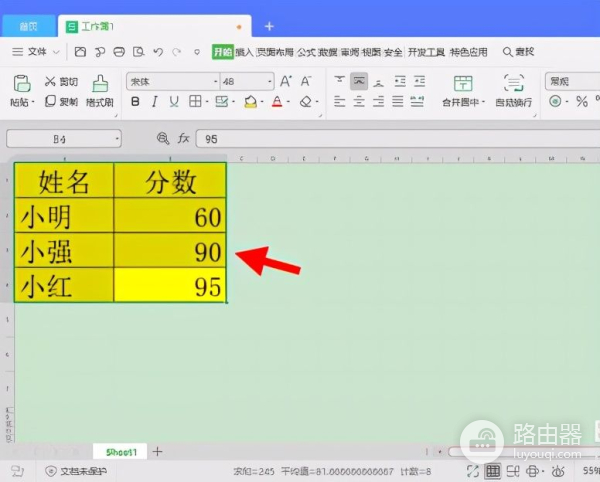Image resolution: width=600 pixels, height=482 pixels.
Task: Copy the selection with 复制
Action: (61, 101)
